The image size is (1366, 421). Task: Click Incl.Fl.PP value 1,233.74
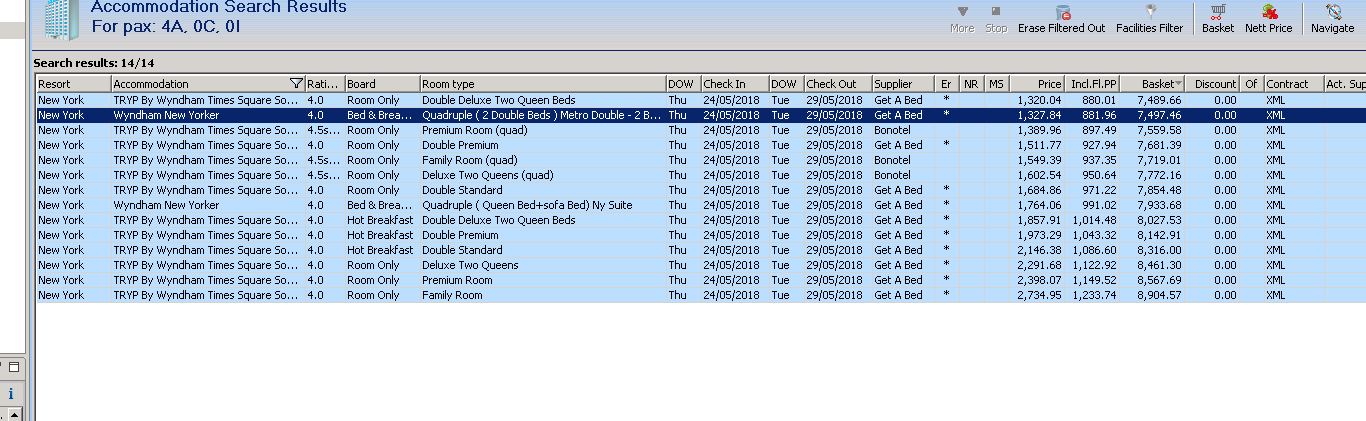pos(1094,295)
